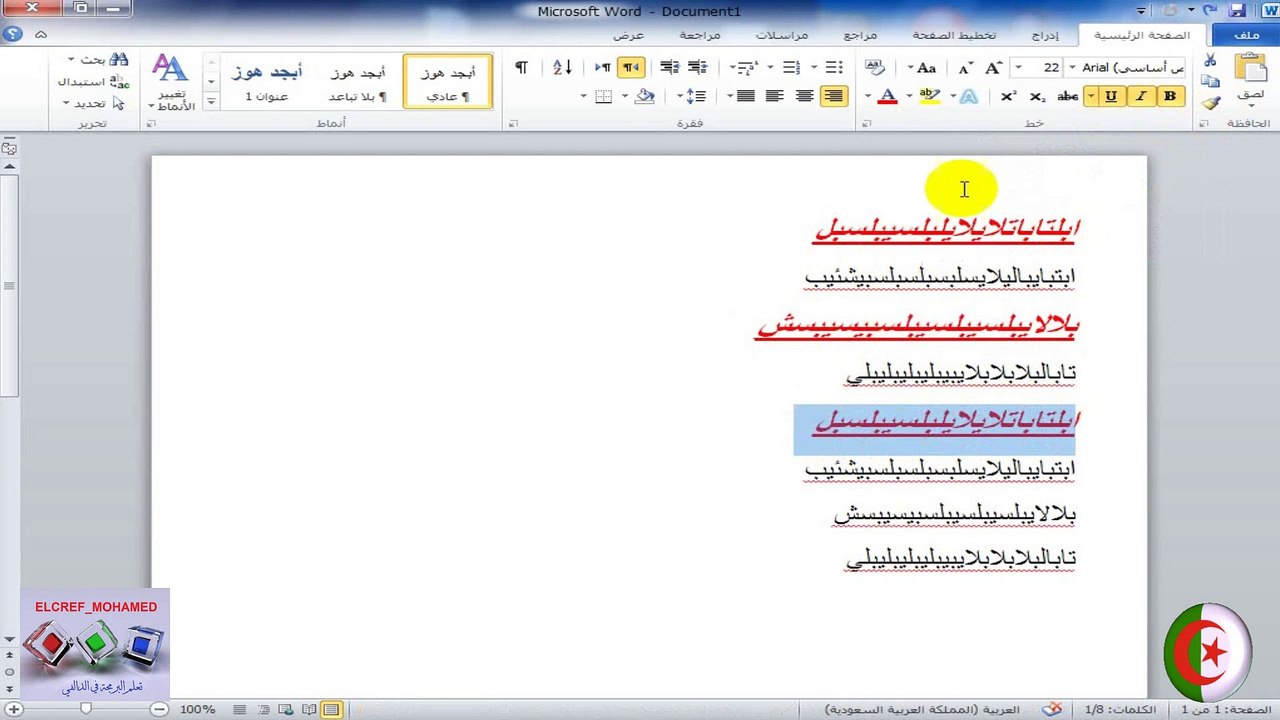
Task: Switch to Home (الصفحة الرئيسية) tab
Action: point(1141,35)
